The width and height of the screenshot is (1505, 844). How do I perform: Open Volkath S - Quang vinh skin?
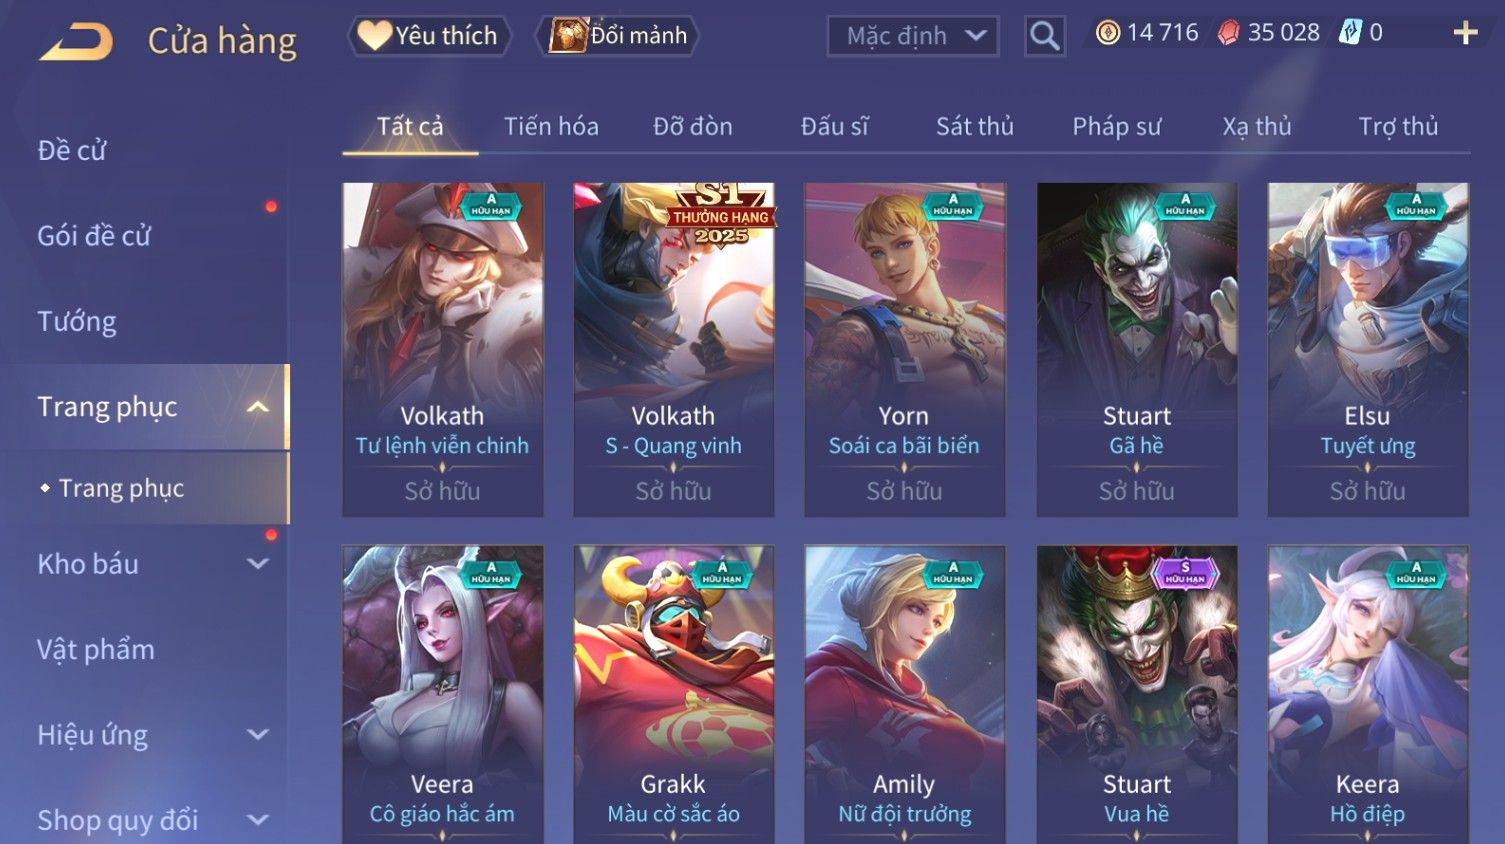coord(673,349)
